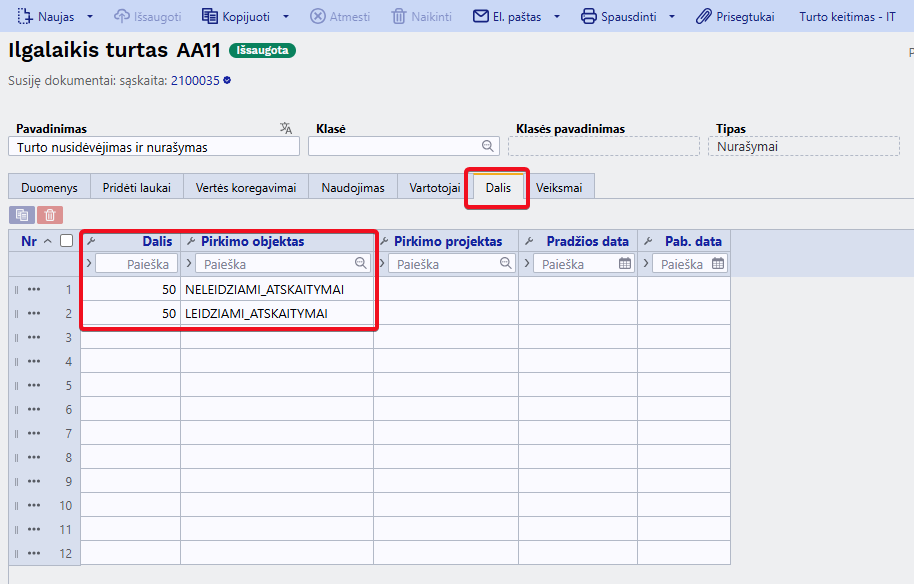Click the magnifier icon in Klasė field
The height and width of the screenshot is (584, 914).
click(x=487, y=146)
